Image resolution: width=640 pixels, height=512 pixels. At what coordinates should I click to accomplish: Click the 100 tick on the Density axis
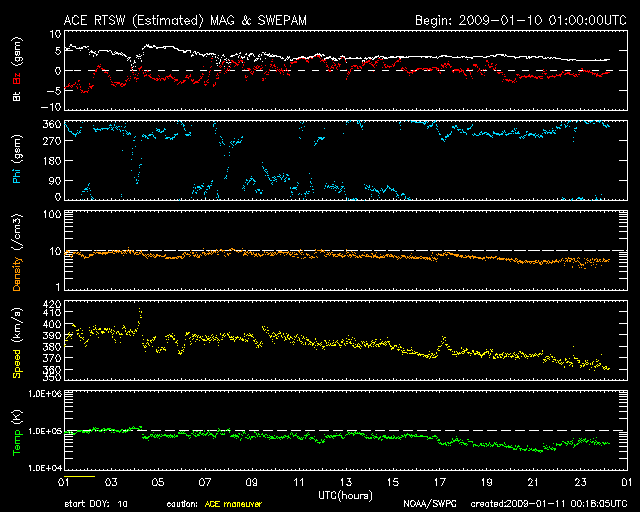tap(52, 215)
